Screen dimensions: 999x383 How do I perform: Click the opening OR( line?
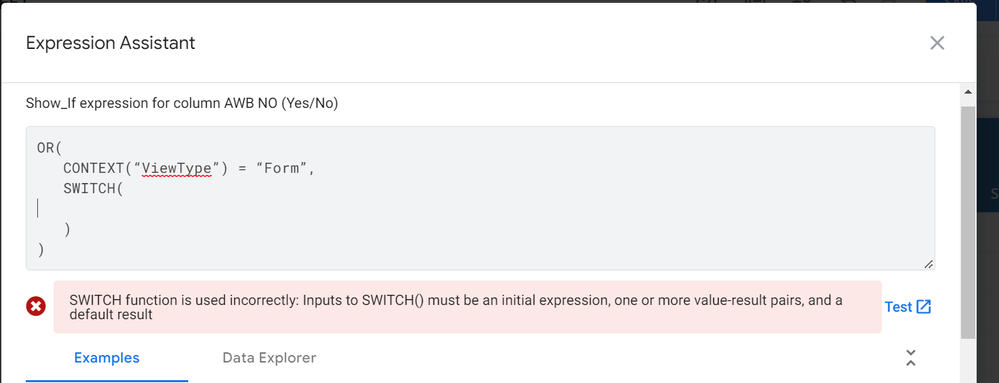pyautogui.click(x=49, y=148)
